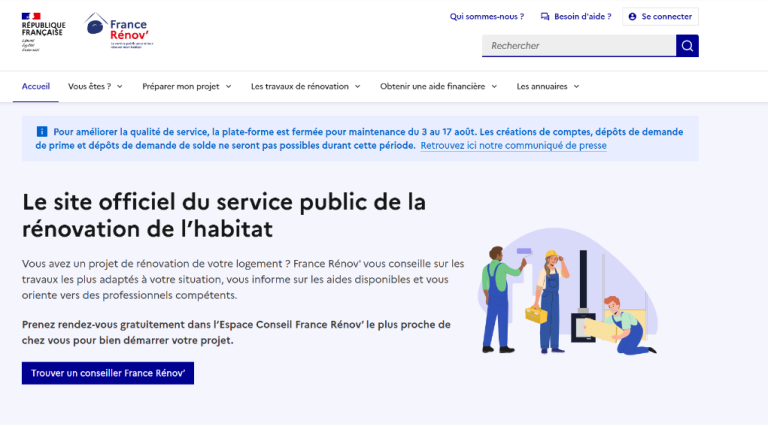Image resolution: width=768 pixels, height=426 pixels.
Task: Click the search magnifier button
Action: point(687,46)
